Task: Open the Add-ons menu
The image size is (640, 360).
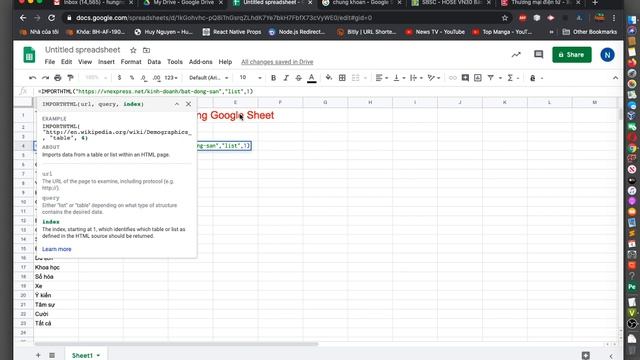Action: point(200,62)
